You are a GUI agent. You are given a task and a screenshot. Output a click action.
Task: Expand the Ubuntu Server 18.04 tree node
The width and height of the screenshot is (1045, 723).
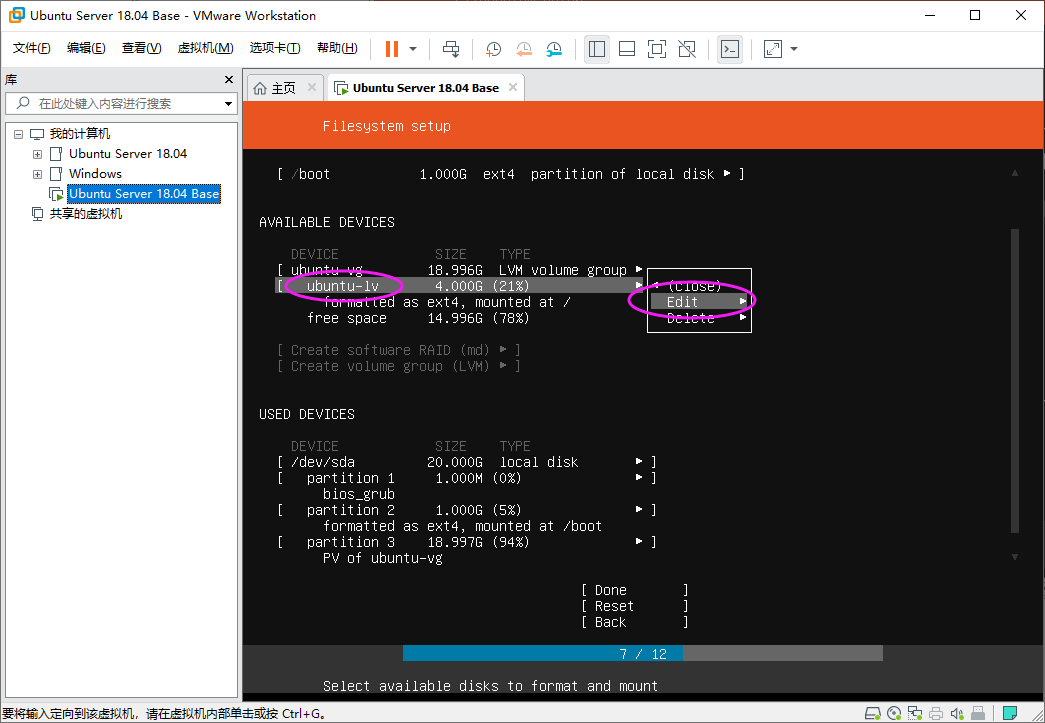click(37, 154)
